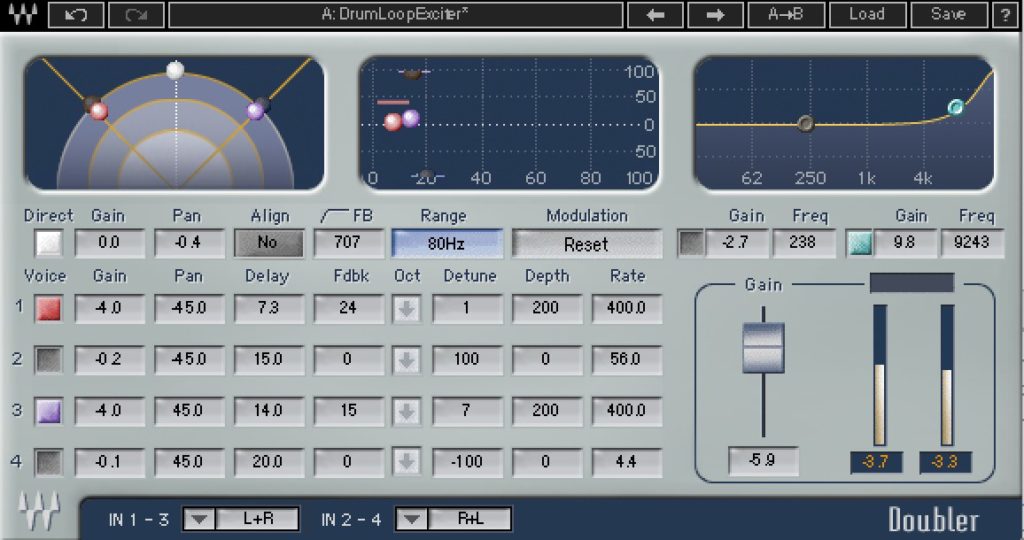This screenshot has width=1024, height=540.
Task: Click the Modulation Reset button
Action: tap(586, 244)
